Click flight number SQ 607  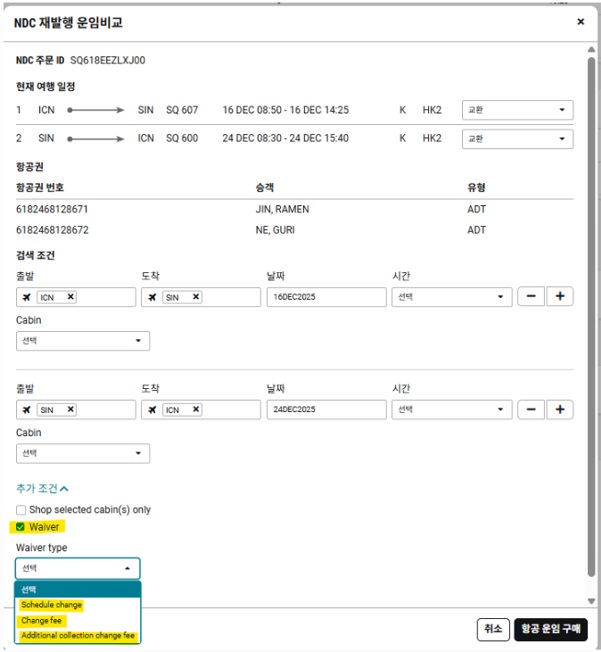tap(182, 110)
